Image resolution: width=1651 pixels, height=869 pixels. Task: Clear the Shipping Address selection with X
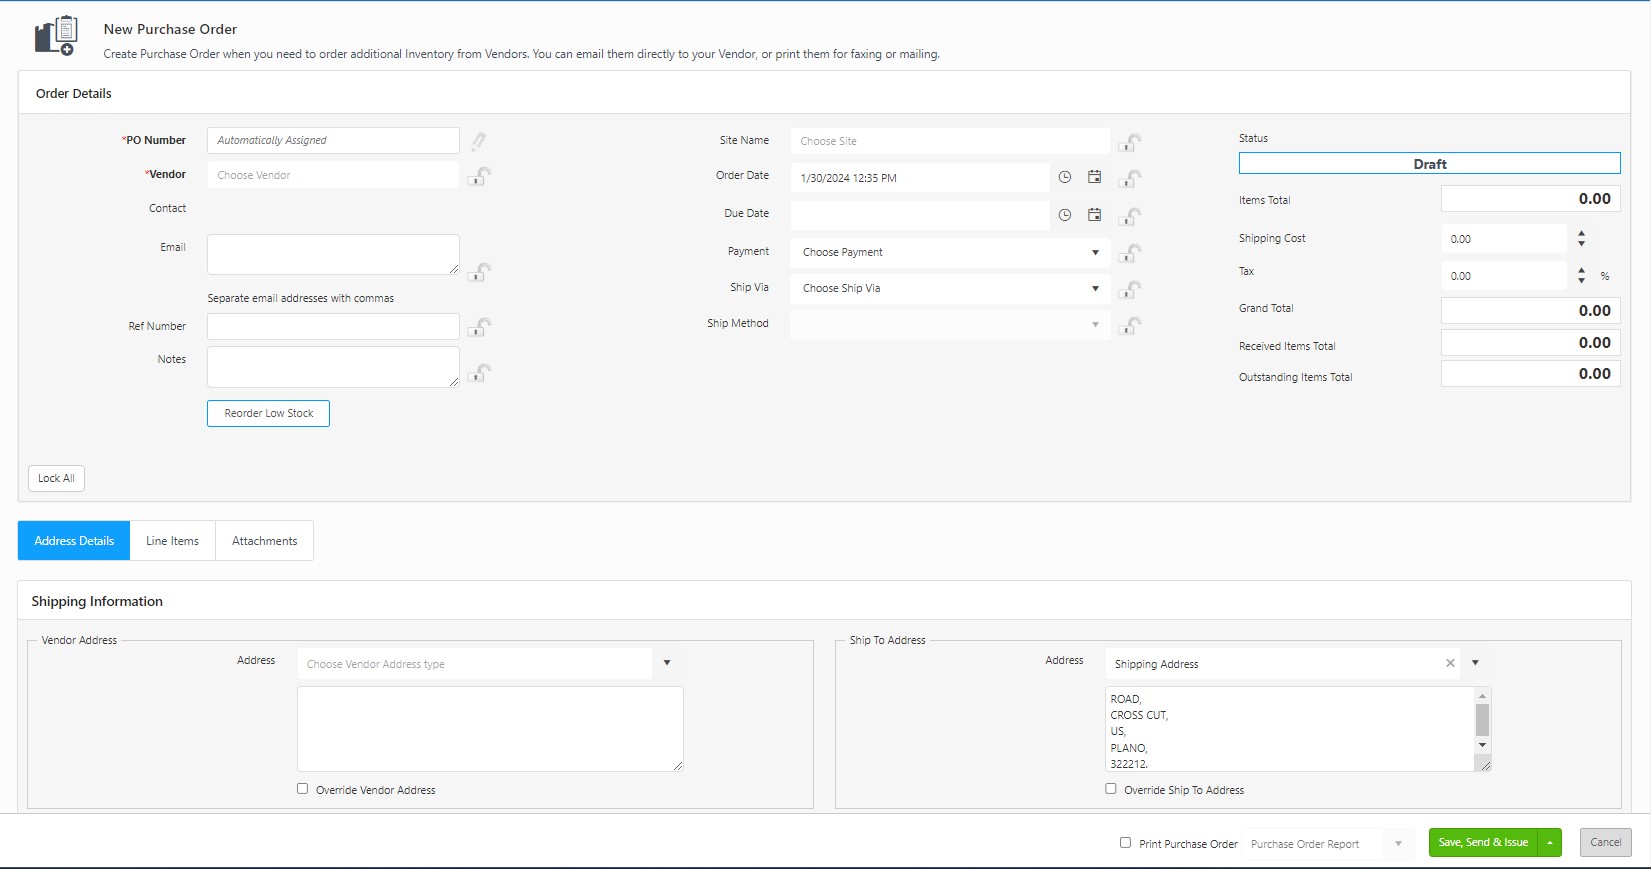1450,663
